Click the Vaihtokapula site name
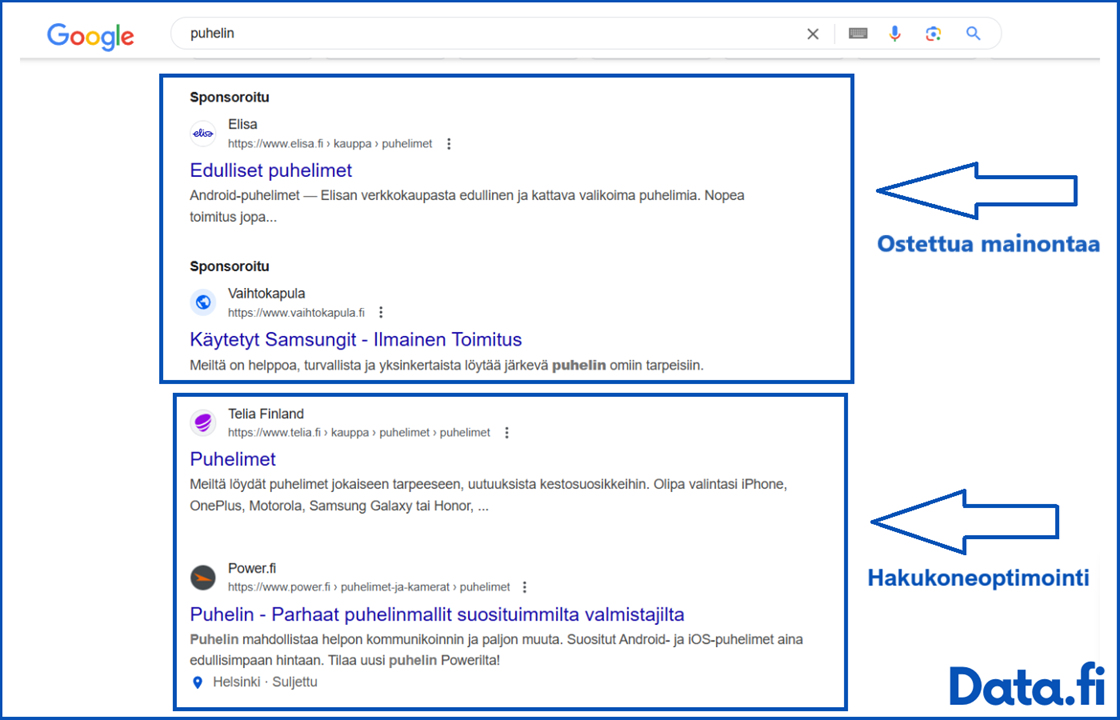The height and width of the screenshot is (720, 1120). [266, 293]
